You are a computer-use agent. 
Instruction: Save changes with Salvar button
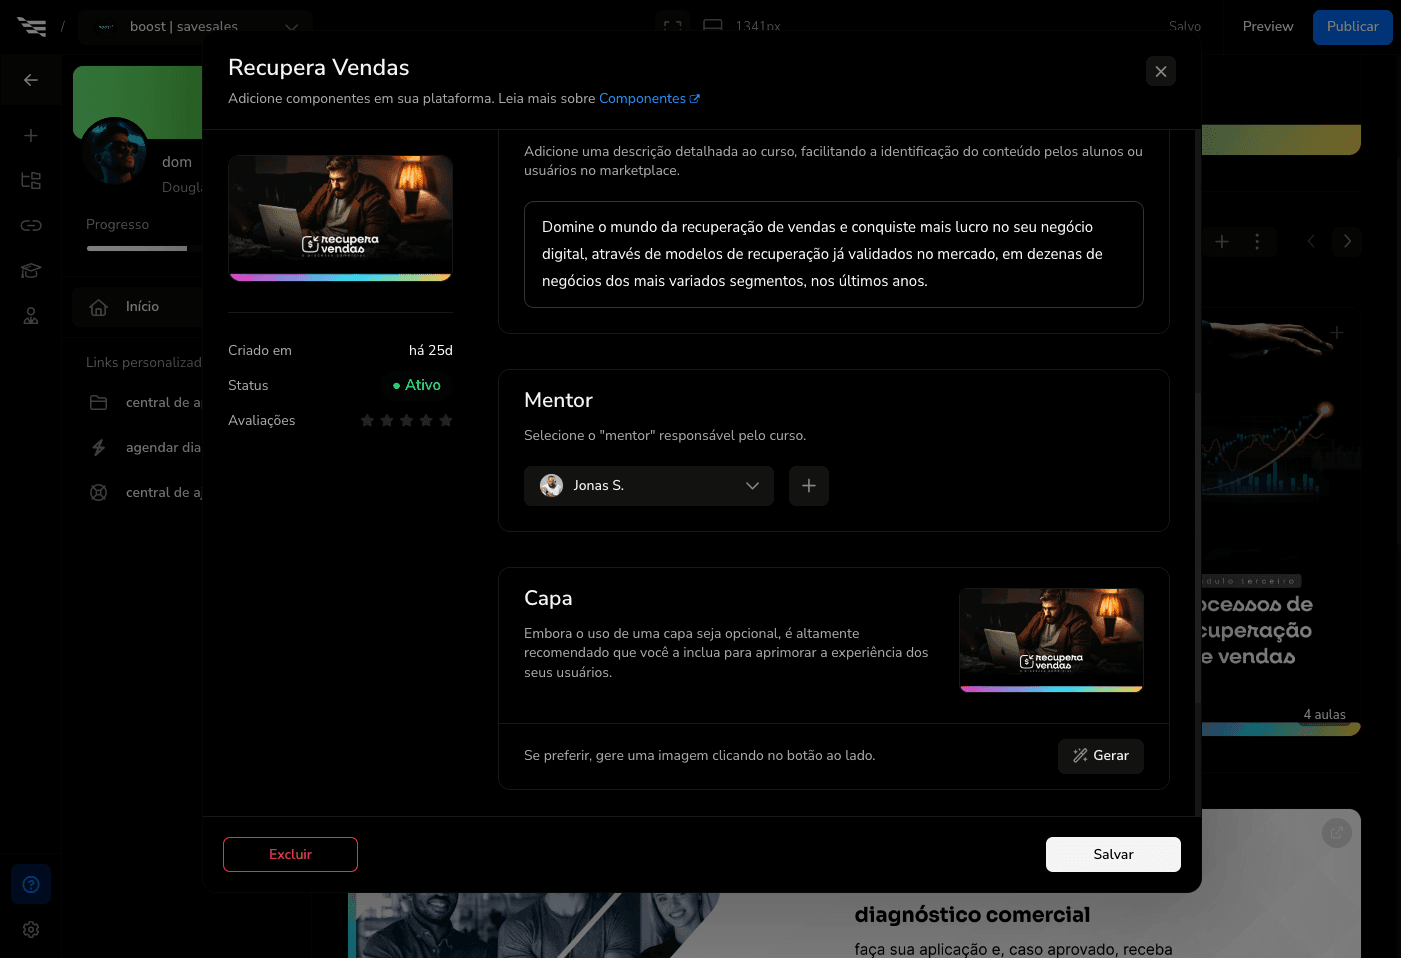1113,854
